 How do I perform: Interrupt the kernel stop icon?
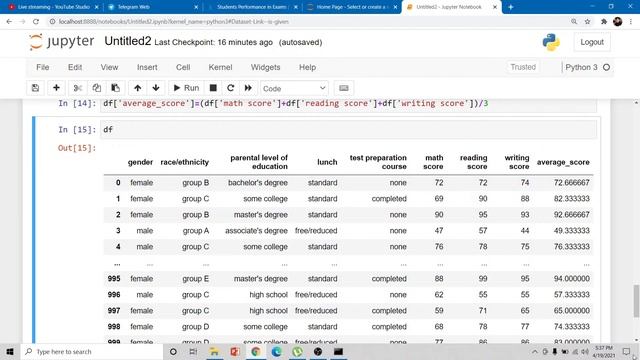(213, 88)
